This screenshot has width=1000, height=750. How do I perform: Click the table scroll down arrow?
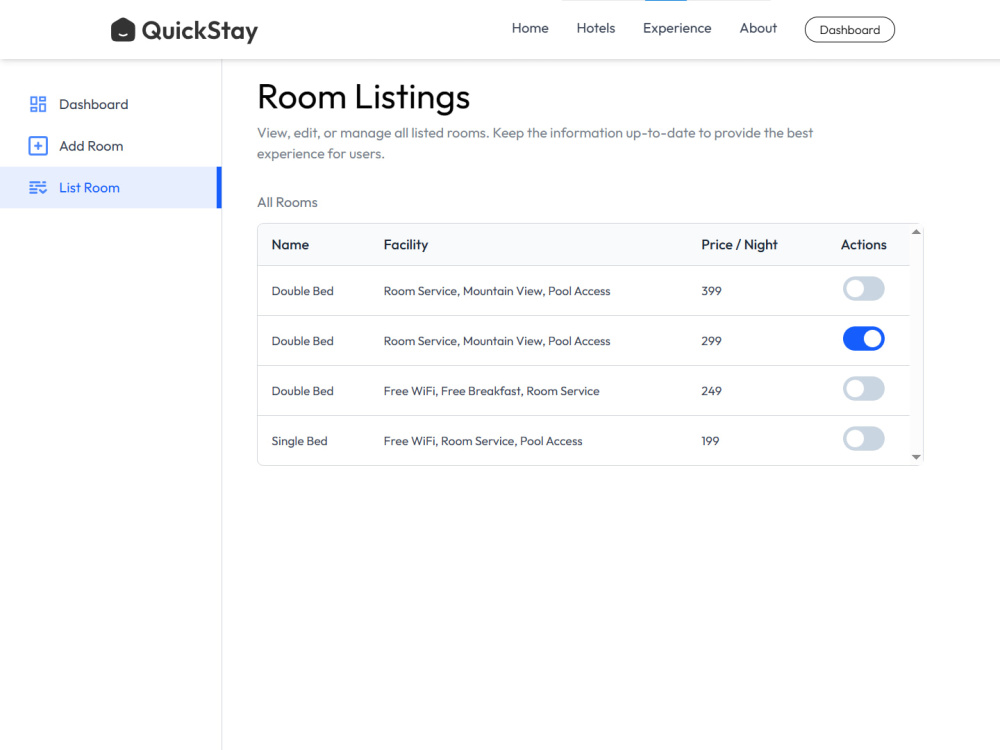tap(916, 457)
